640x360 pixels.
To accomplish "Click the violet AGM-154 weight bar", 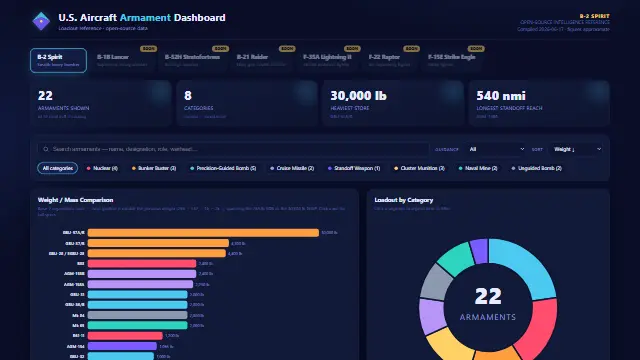I will (122, 346).
